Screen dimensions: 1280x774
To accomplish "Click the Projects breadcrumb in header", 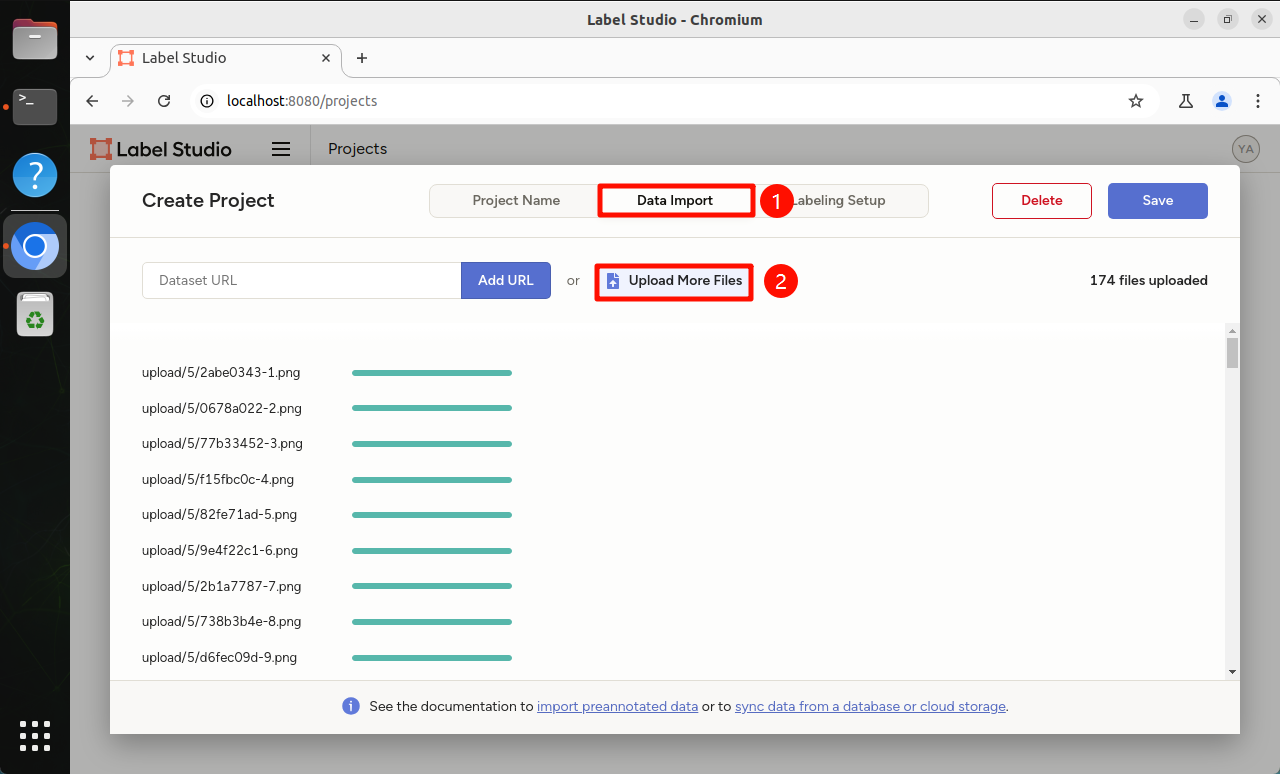I will (357, 149).
